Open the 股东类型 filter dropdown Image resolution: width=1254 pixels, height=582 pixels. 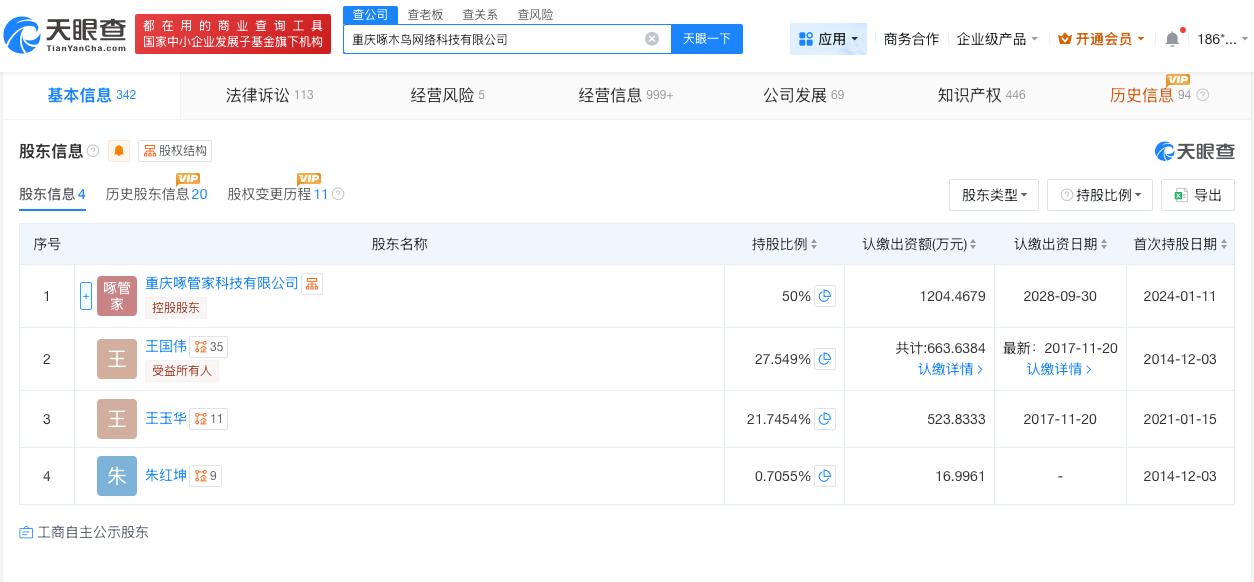pos(994,195)
